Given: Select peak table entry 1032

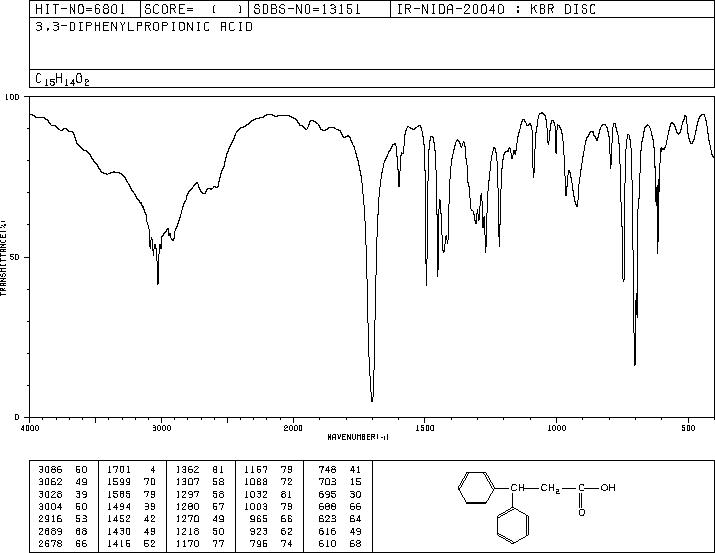Looking at the screenshot, I should (x=269, y=494).
